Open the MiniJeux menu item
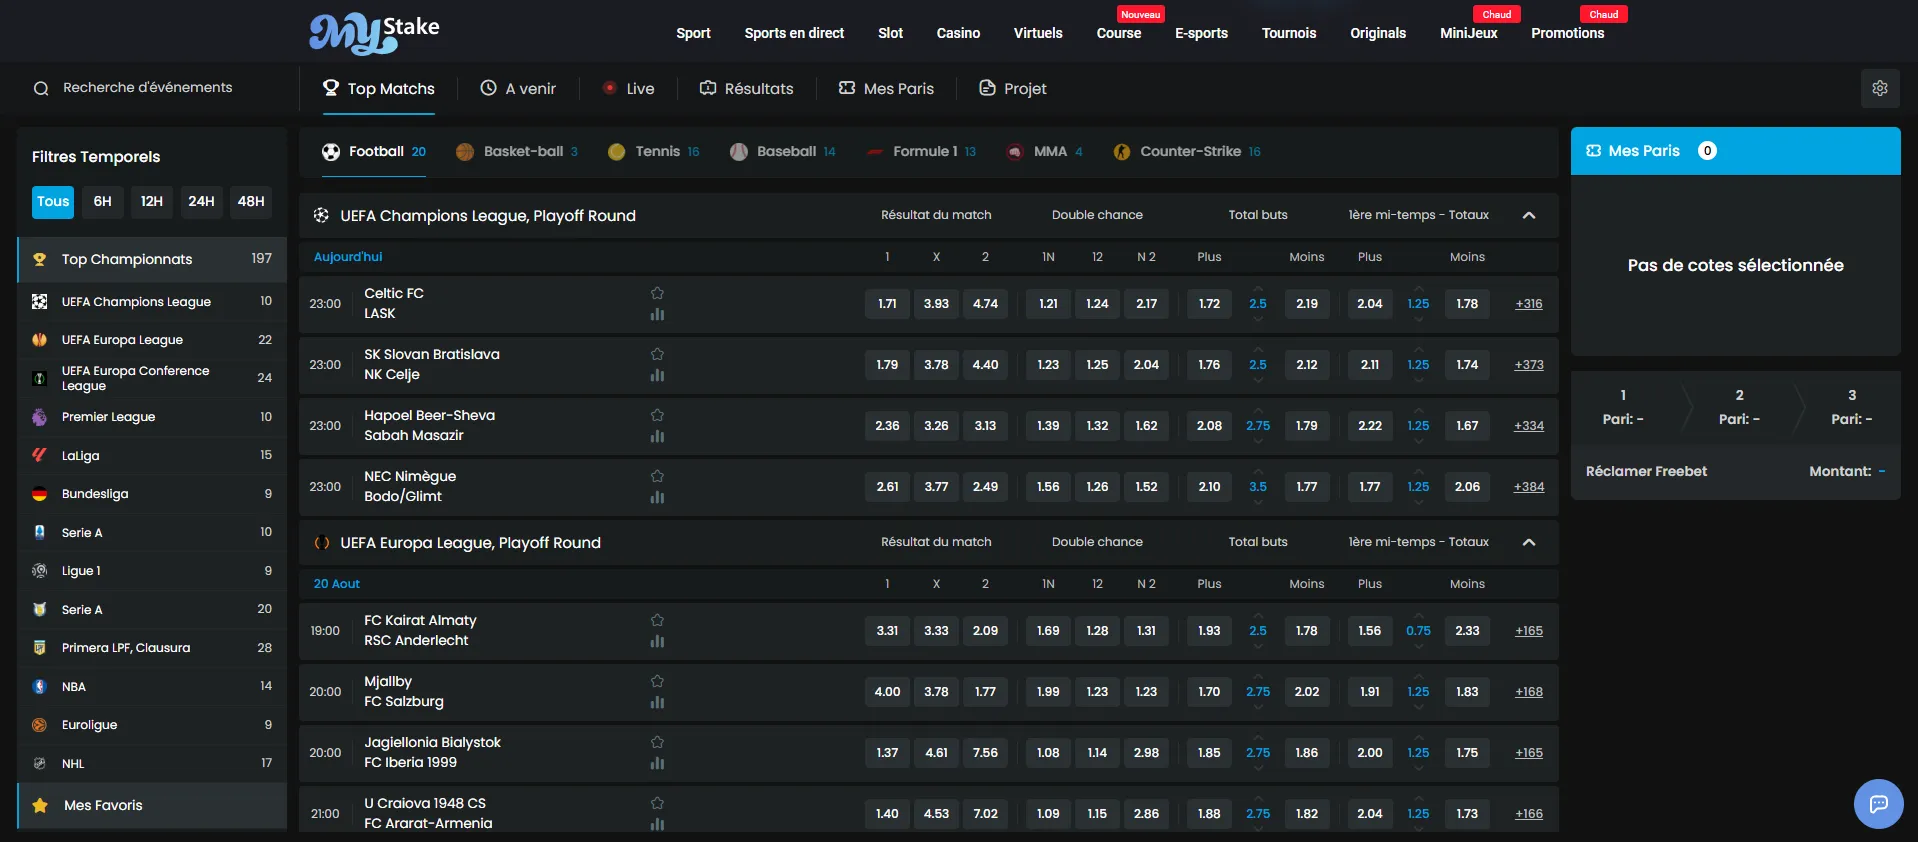Image resolution: width=1918 pixels, height=842 pixels. pos(1468,33)
